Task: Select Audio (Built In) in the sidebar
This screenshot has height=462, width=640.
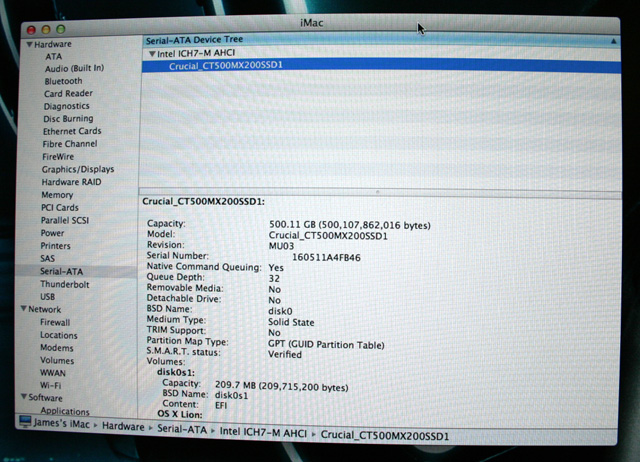Action: [x=74, y=68]
